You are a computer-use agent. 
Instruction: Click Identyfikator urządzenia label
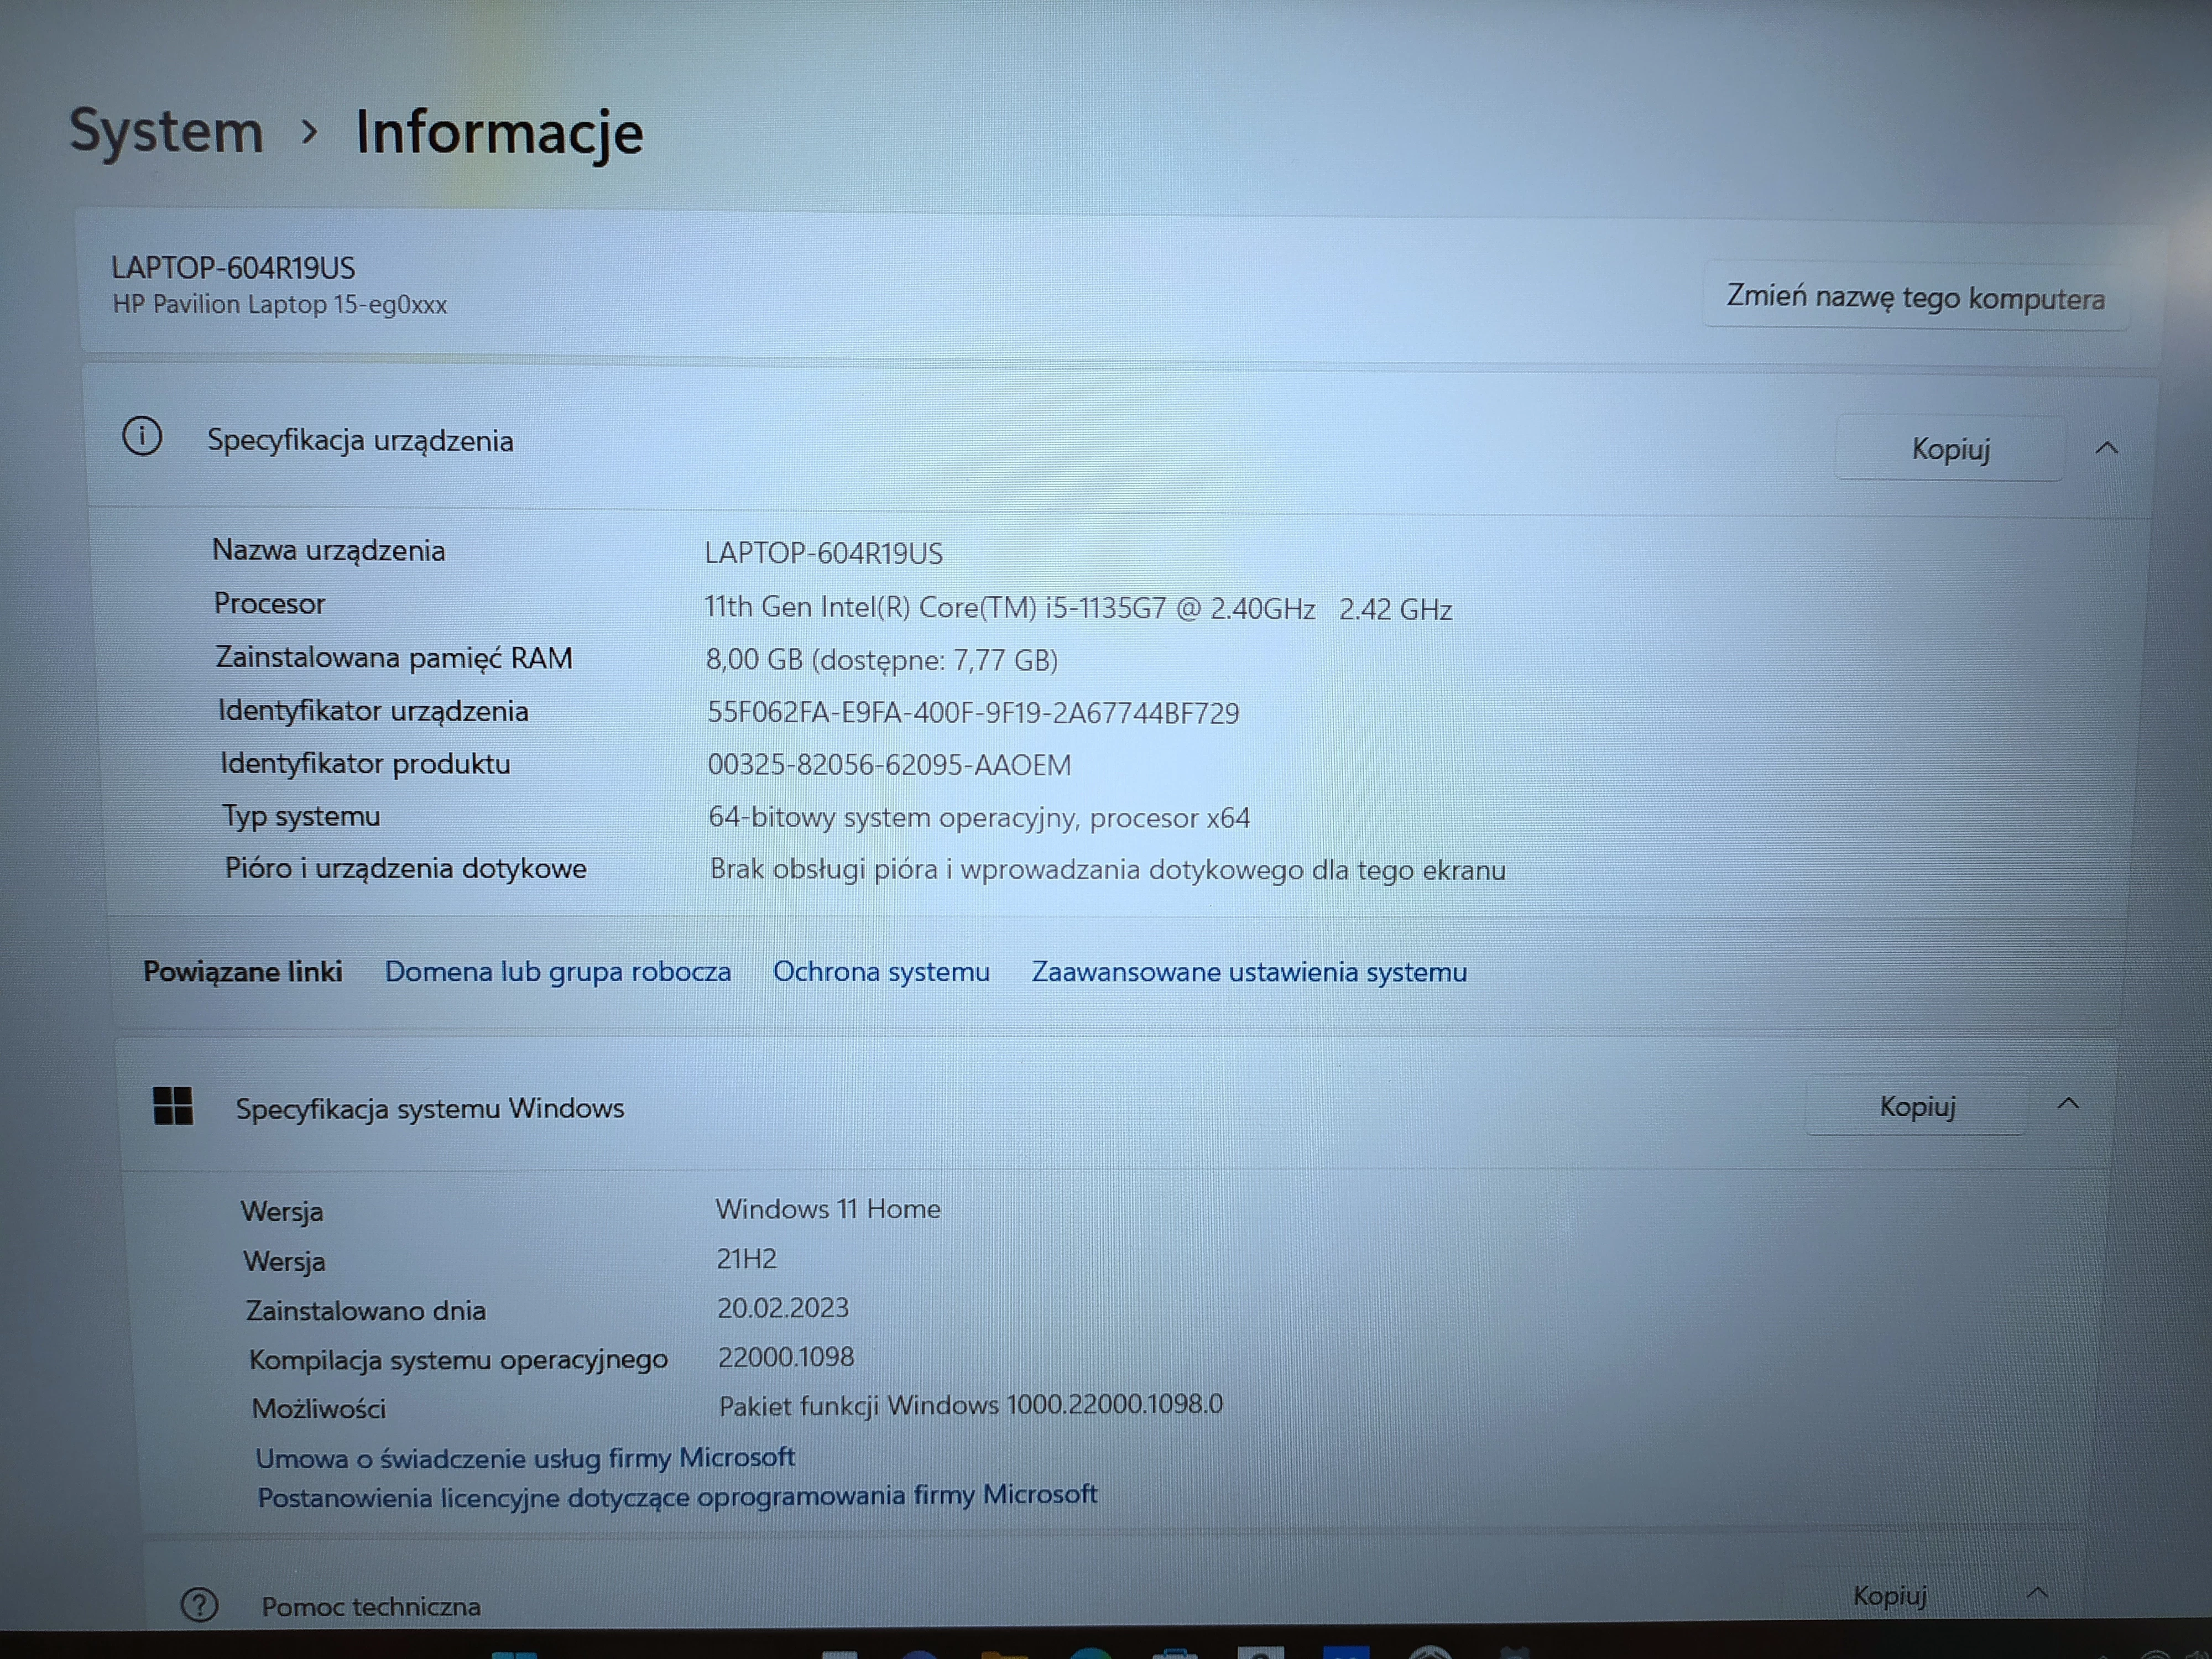[x=373, y=711]
